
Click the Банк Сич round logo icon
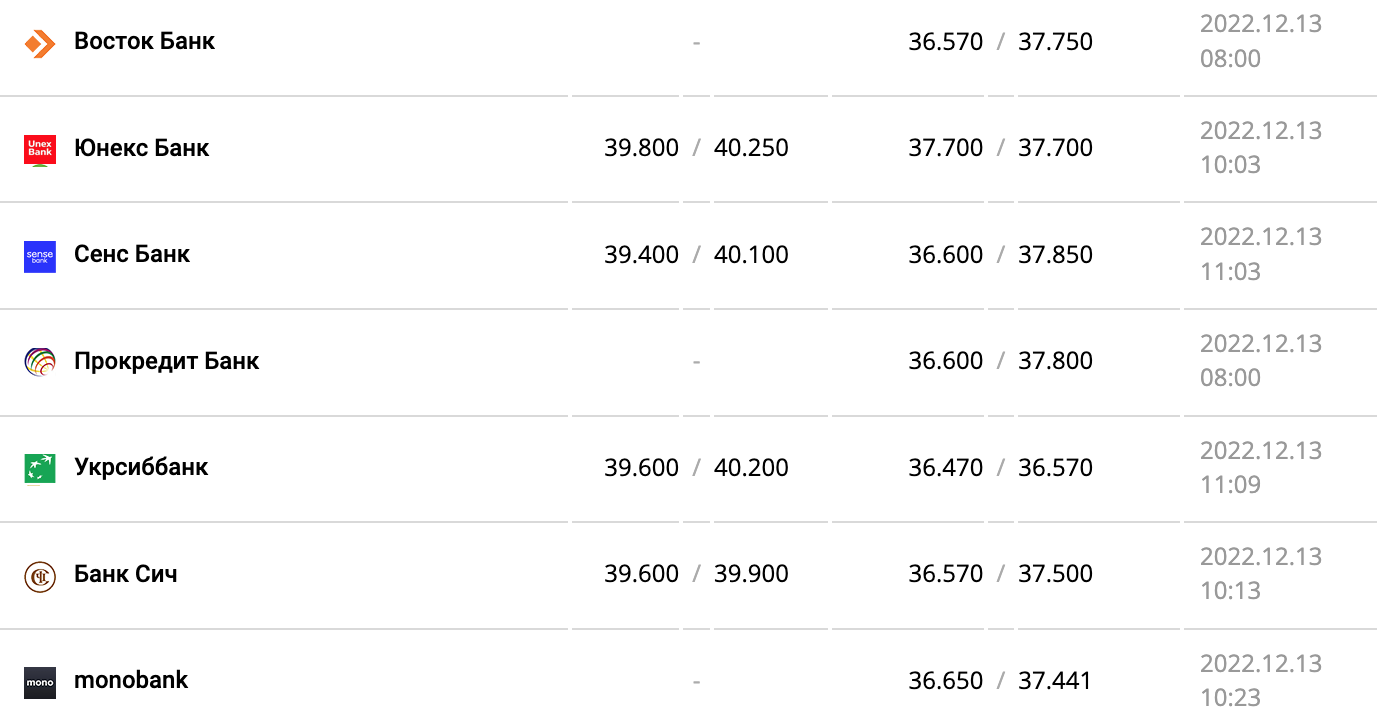40,575
